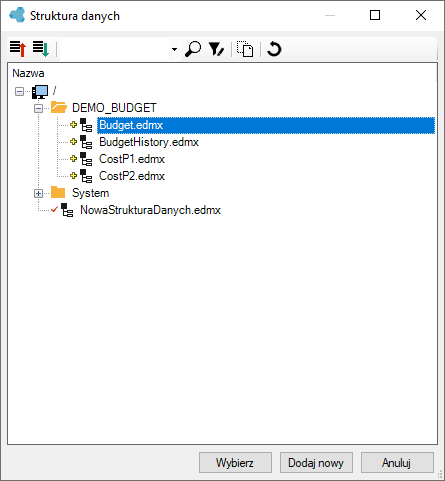Expand Budget.edmx with yellow plus

click(74, 125)
